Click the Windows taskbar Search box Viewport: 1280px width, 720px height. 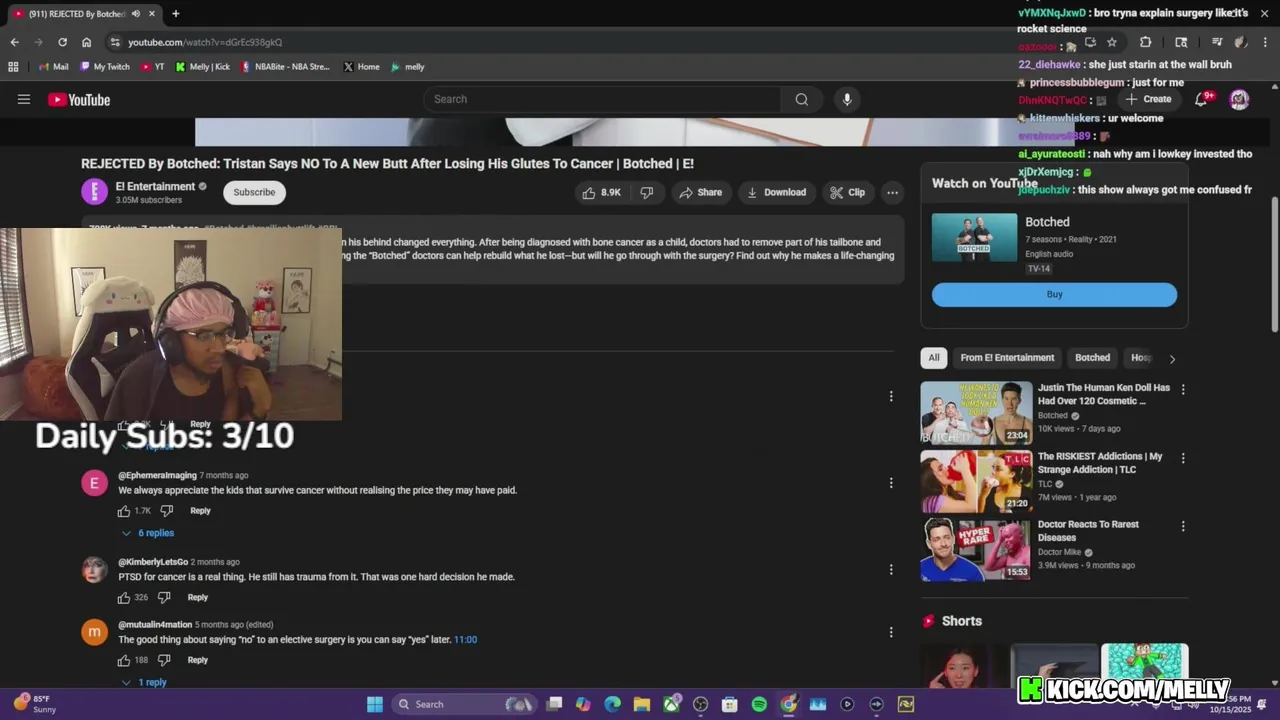tap(465, 704)
